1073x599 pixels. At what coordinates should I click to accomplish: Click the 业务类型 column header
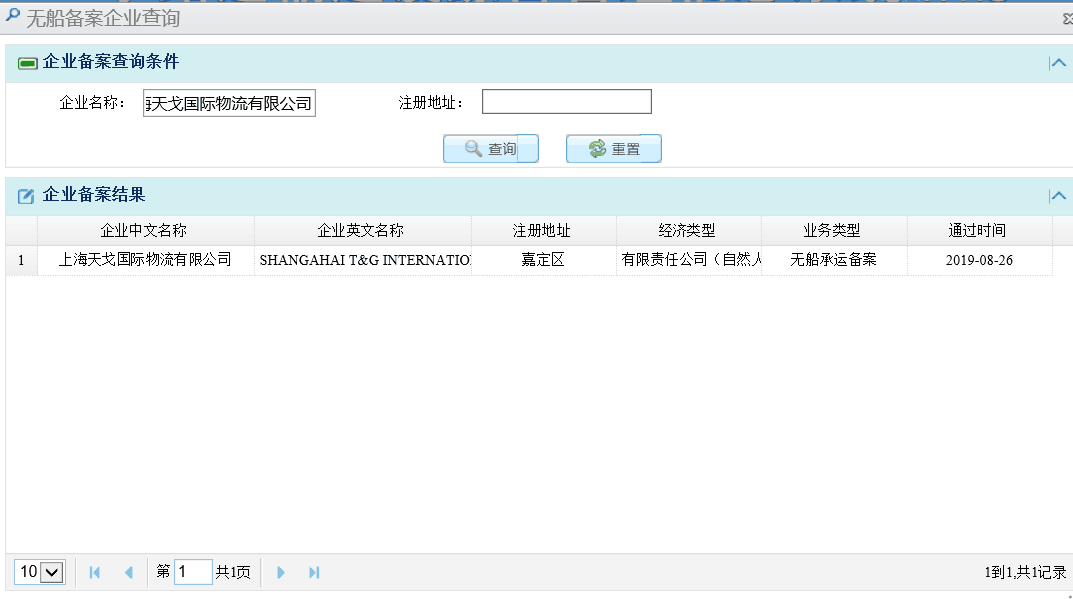(833, 231)
